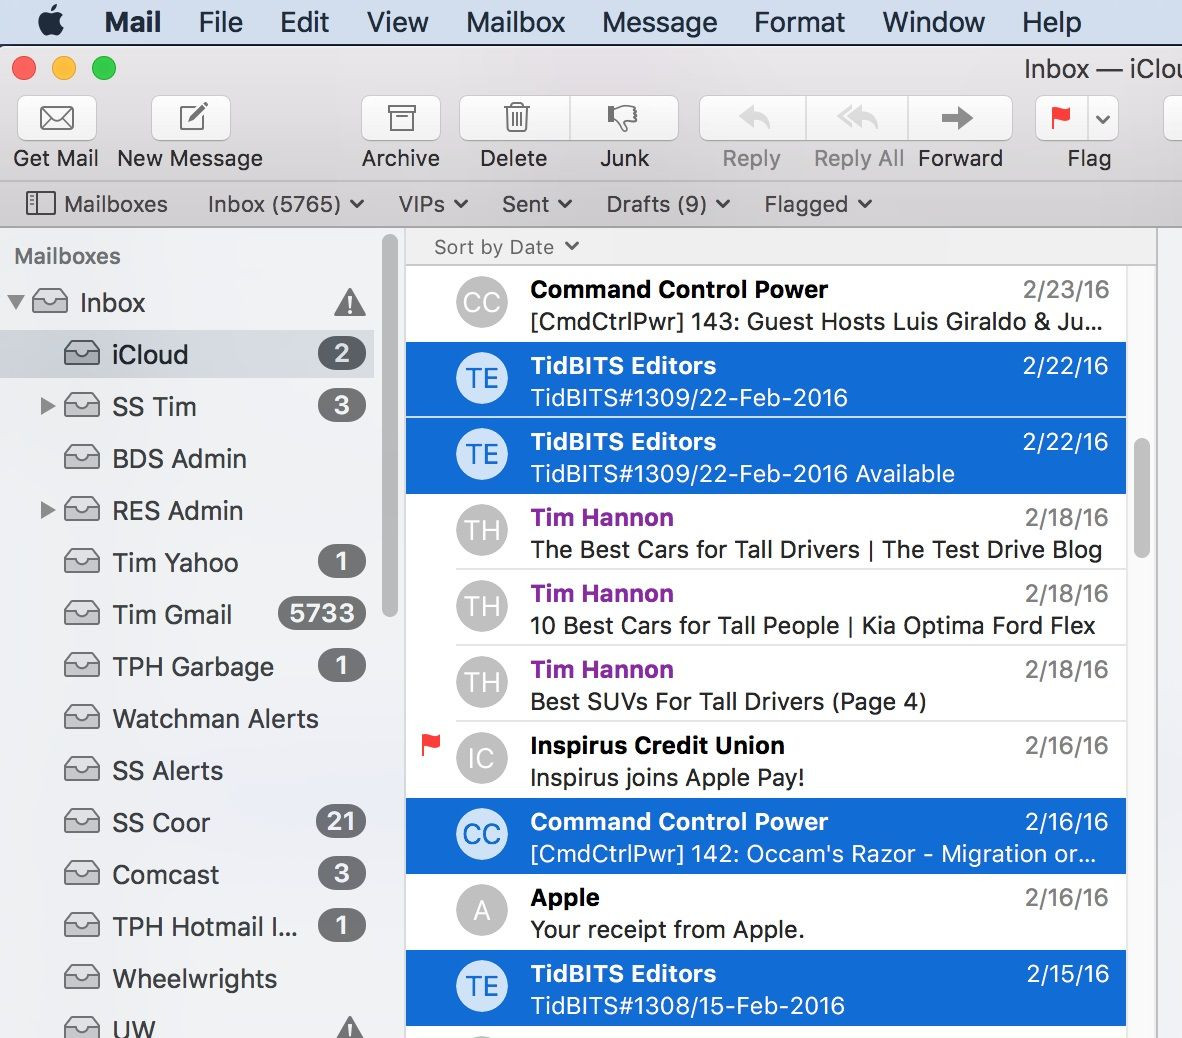Open the View menu
This screenshot has width=1182, height=1038.
coord(397,23)
